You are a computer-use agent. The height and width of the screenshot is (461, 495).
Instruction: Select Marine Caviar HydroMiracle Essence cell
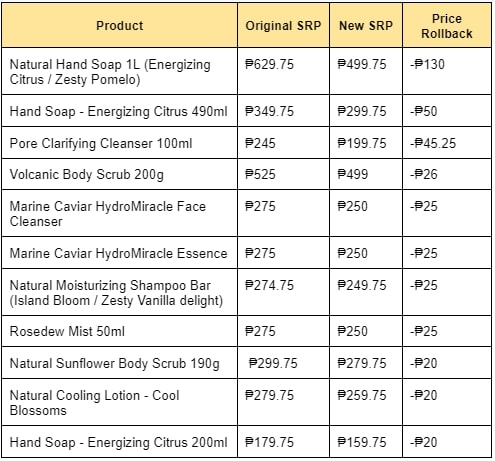[x=119, y=253]
